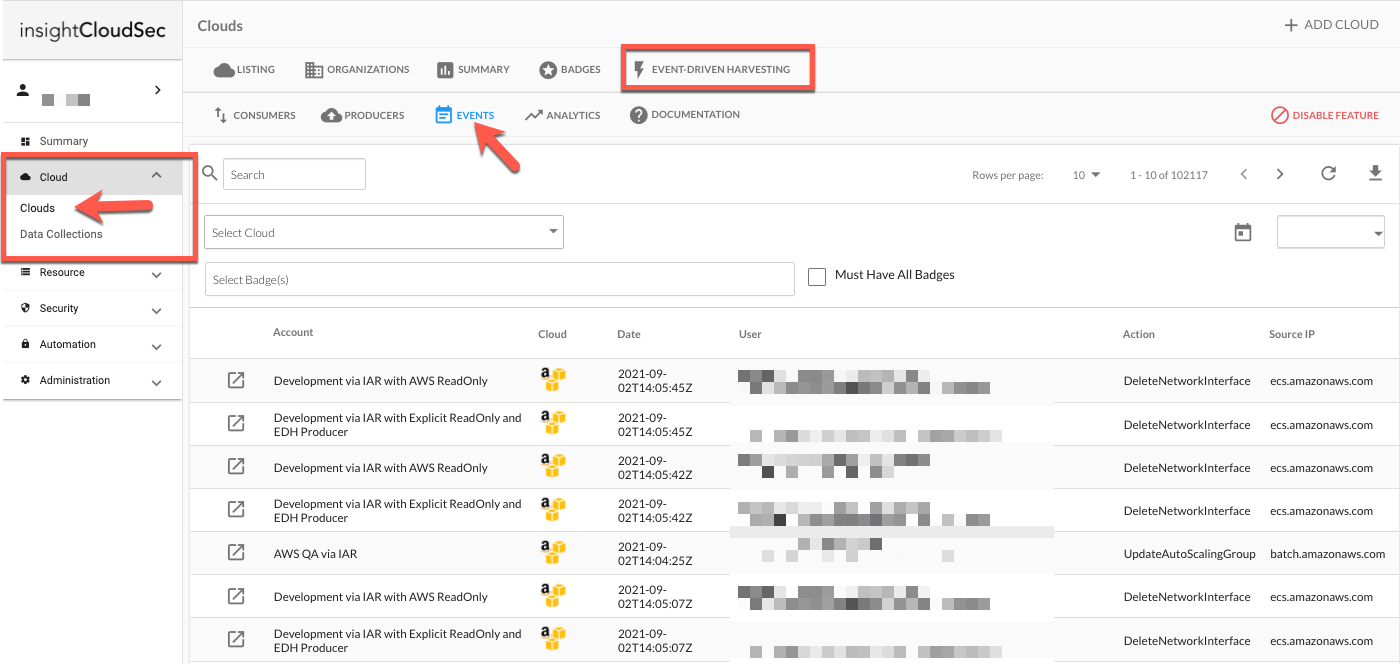
Task: Click AWS icon in AWS QA row
Action: point(553,552)
